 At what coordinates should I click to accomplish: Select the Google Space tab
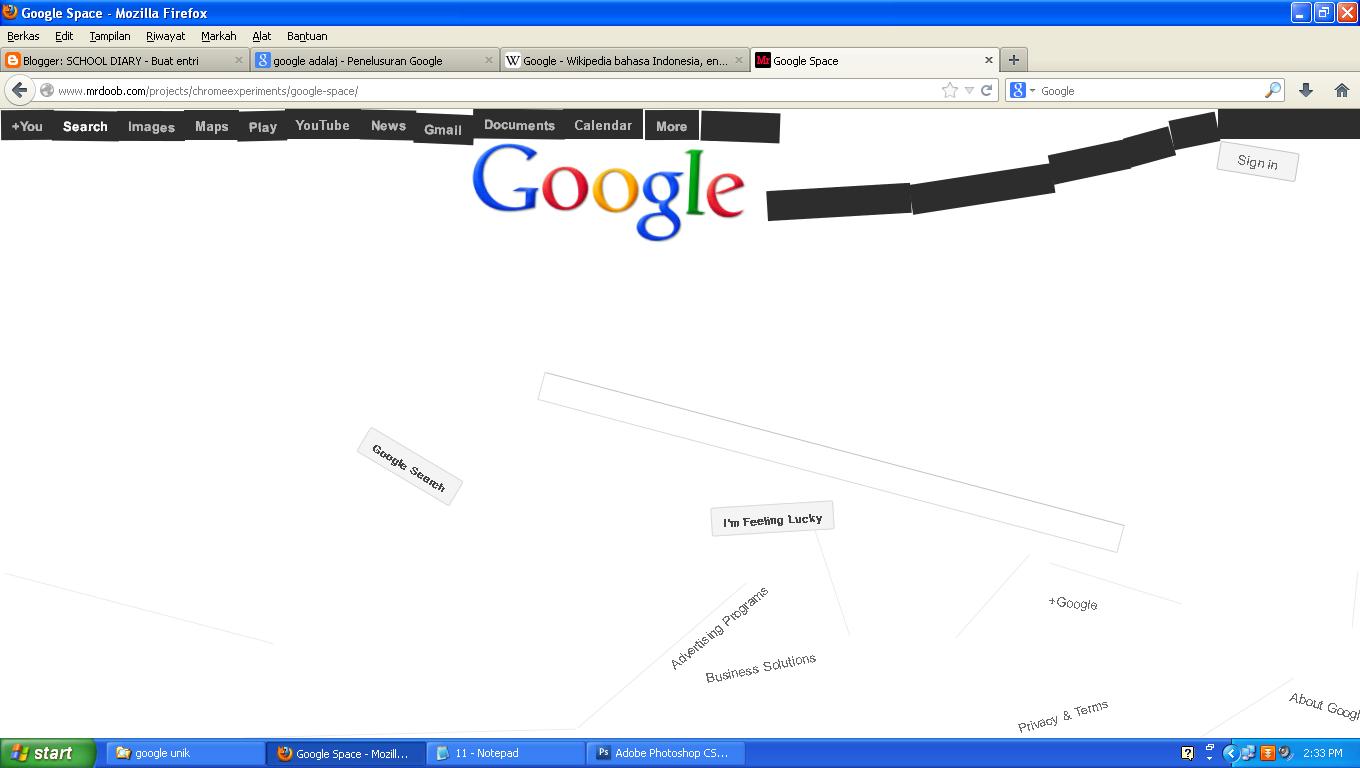[x=875, y=60]
